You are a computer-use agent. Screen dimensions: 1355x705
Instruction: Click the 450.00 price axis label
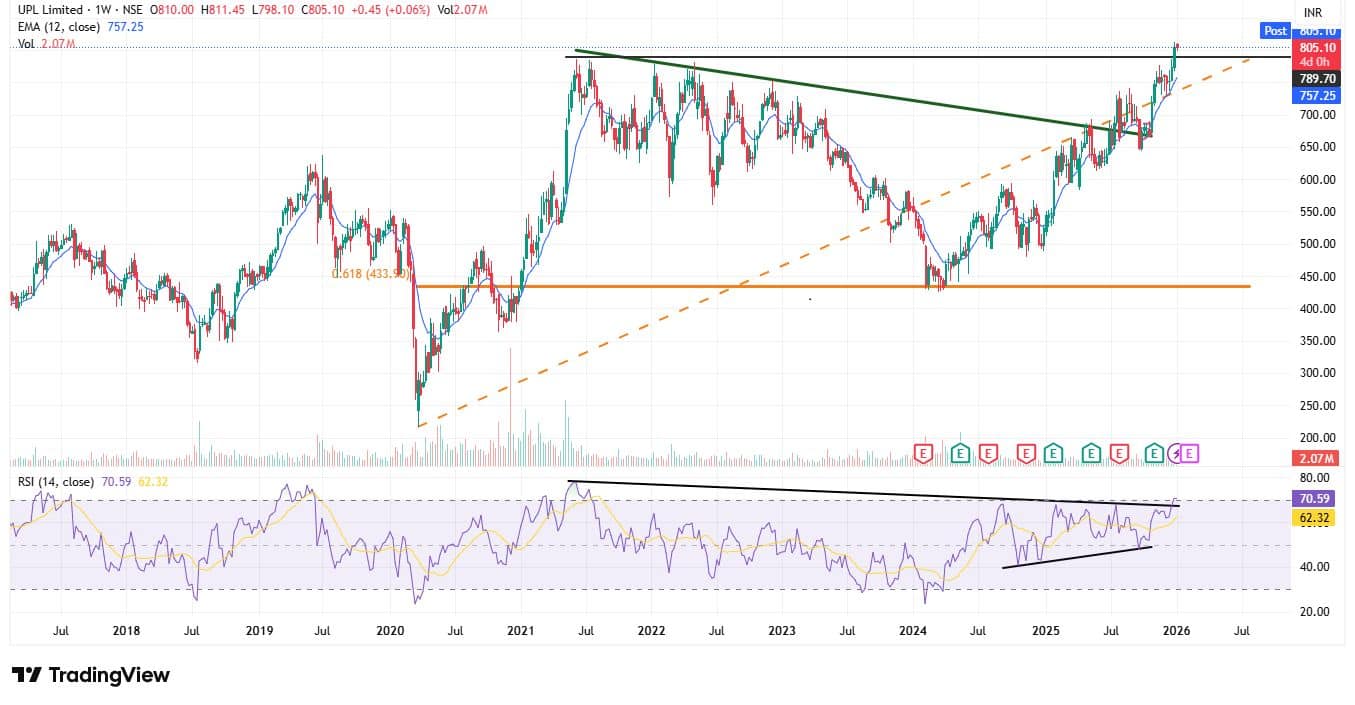1319,276
